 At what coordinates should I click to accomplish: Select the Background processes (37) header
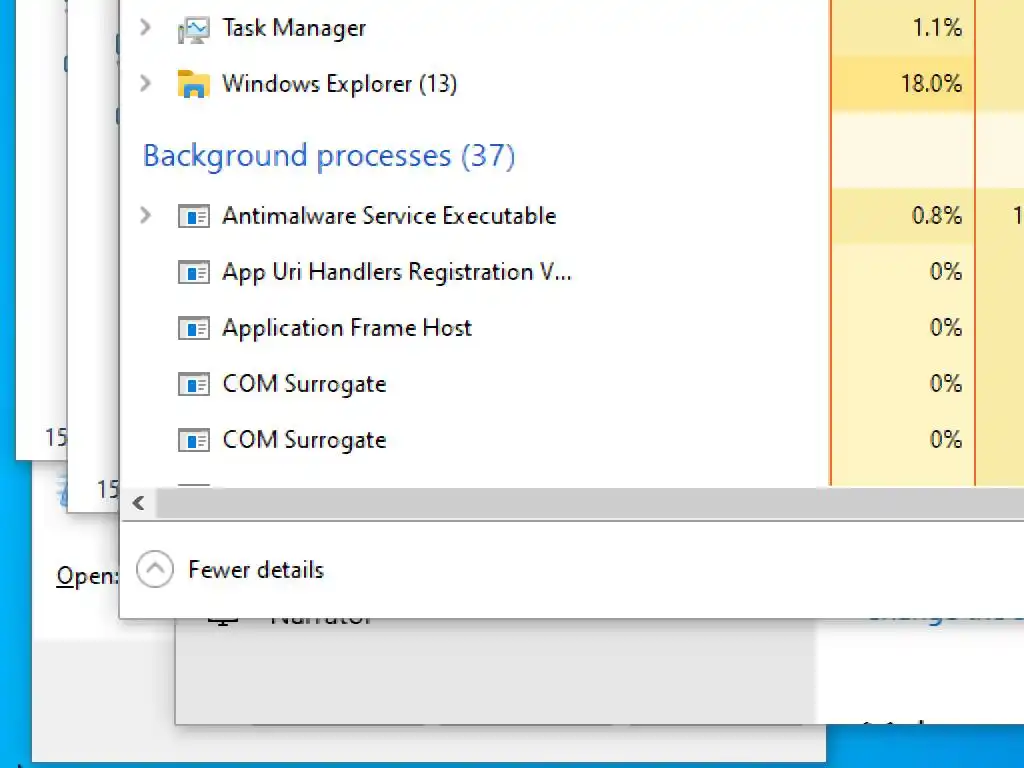coord(328,156)
